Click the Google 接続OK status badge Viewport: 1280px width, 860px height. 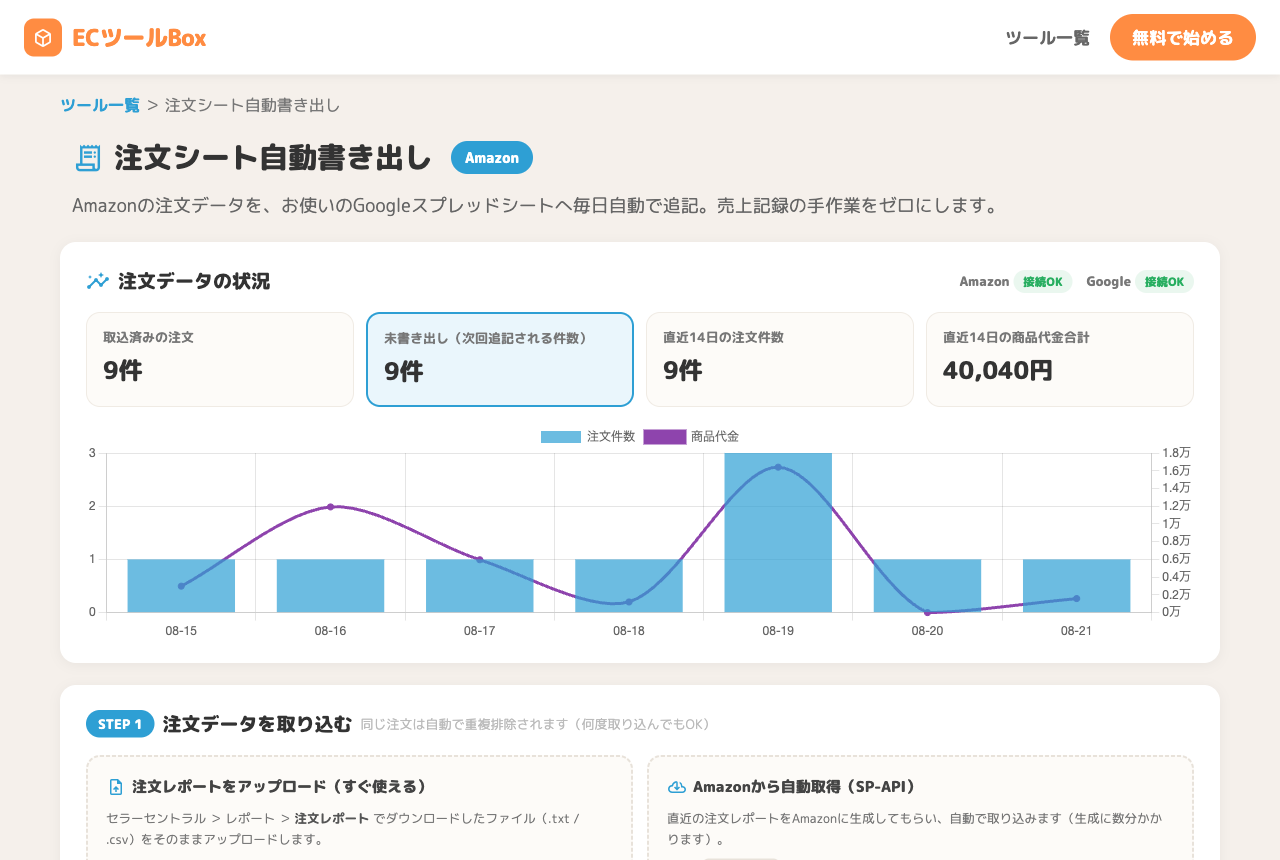[1164, 282]
